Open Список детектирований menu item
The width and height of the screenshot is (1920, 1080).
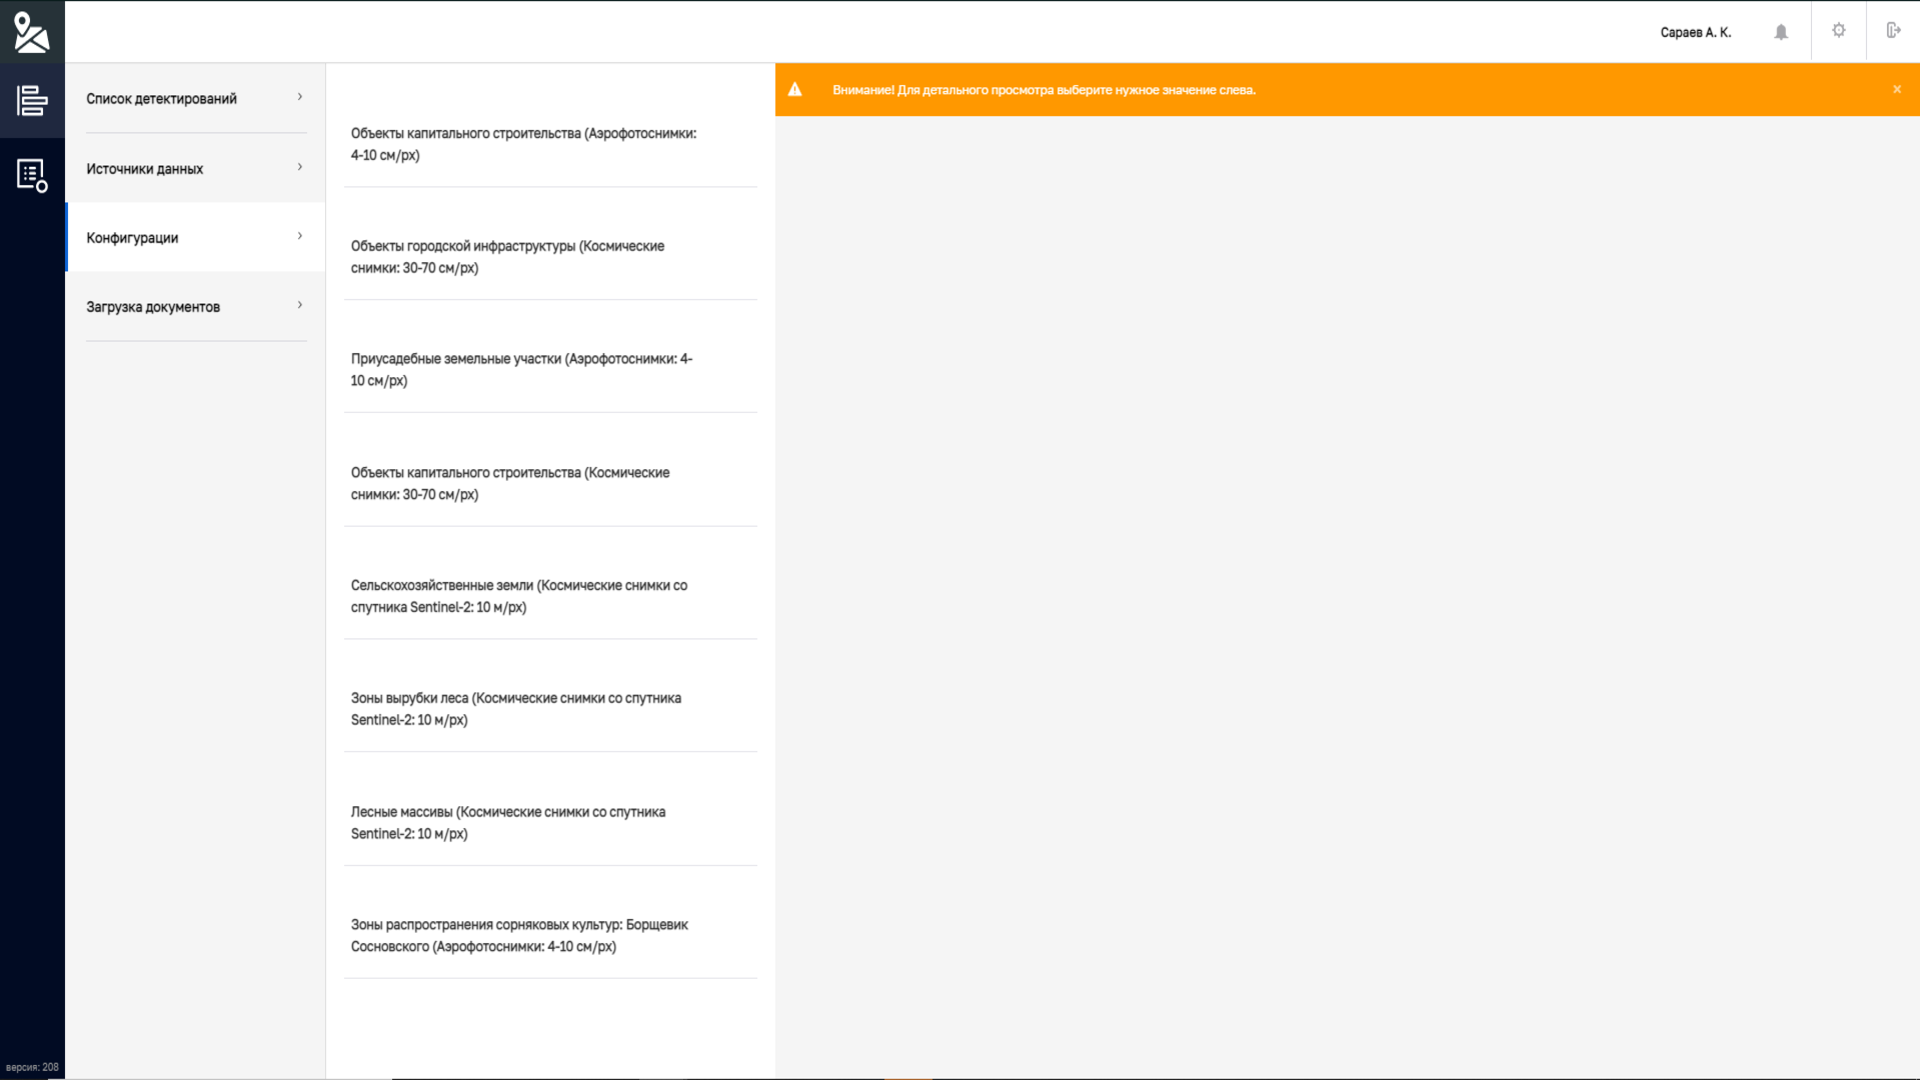(196, 98)
